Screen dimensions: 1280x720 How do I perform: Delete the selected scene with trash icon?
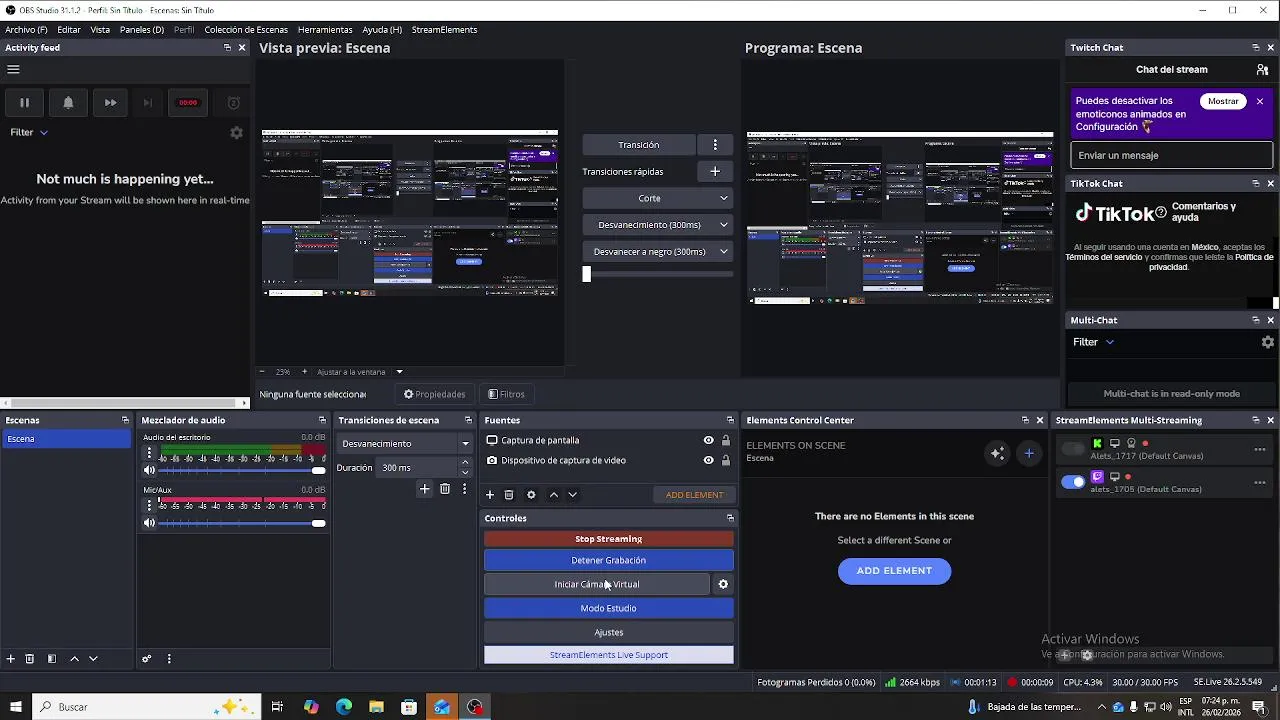30,659
